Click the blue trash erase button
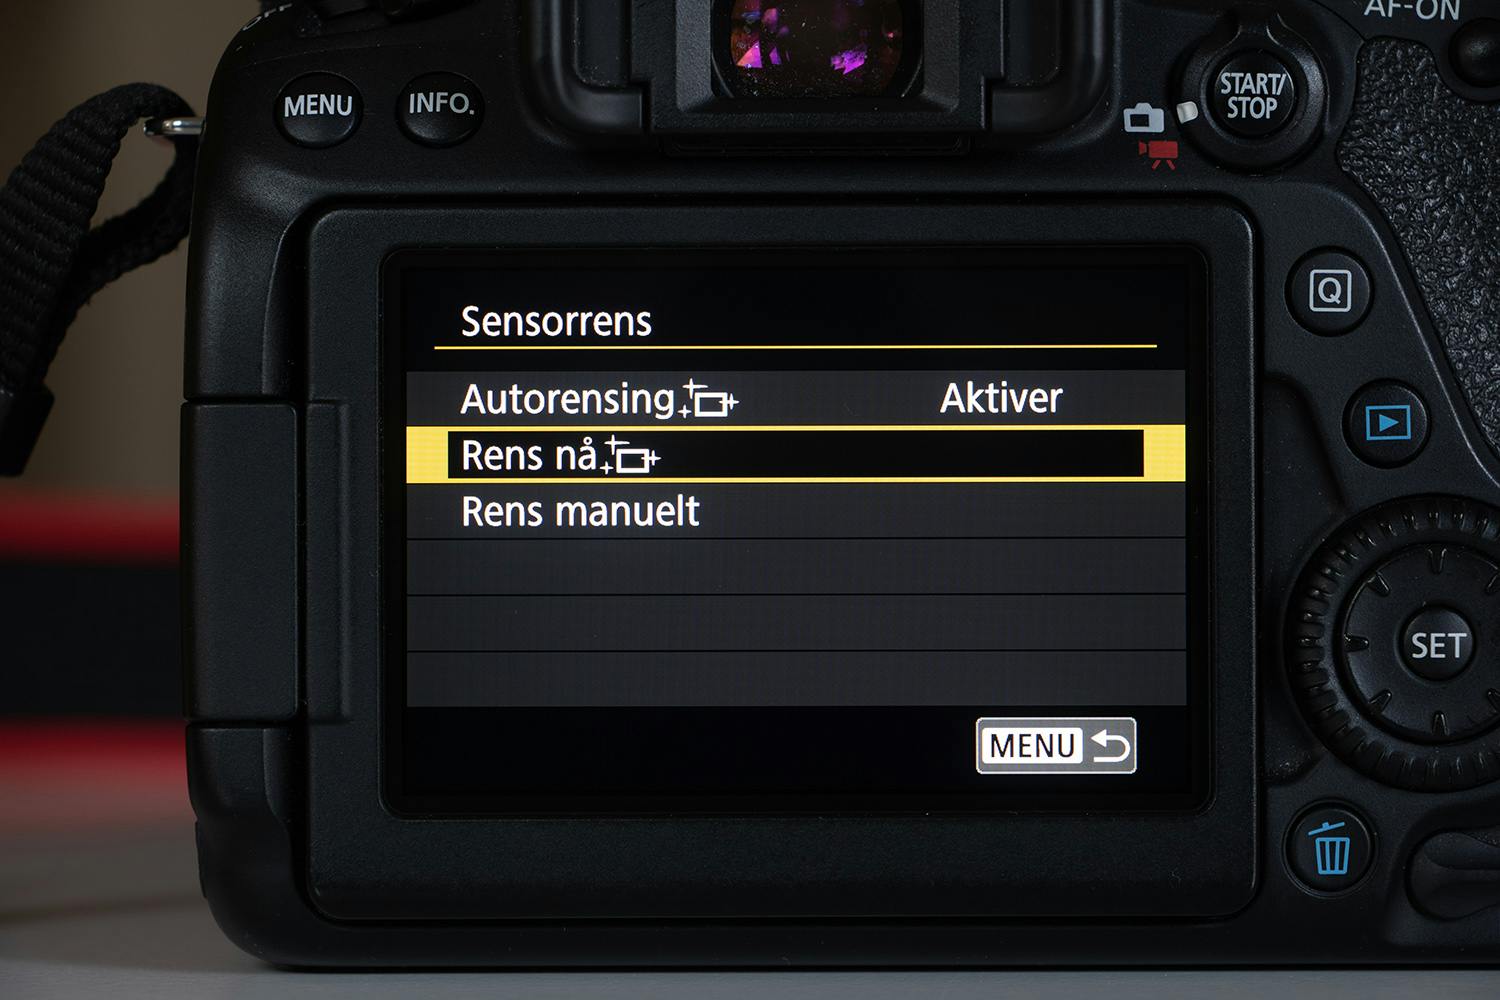Viewport: 1500px width, 1000px height. (x=1330, y=848)
